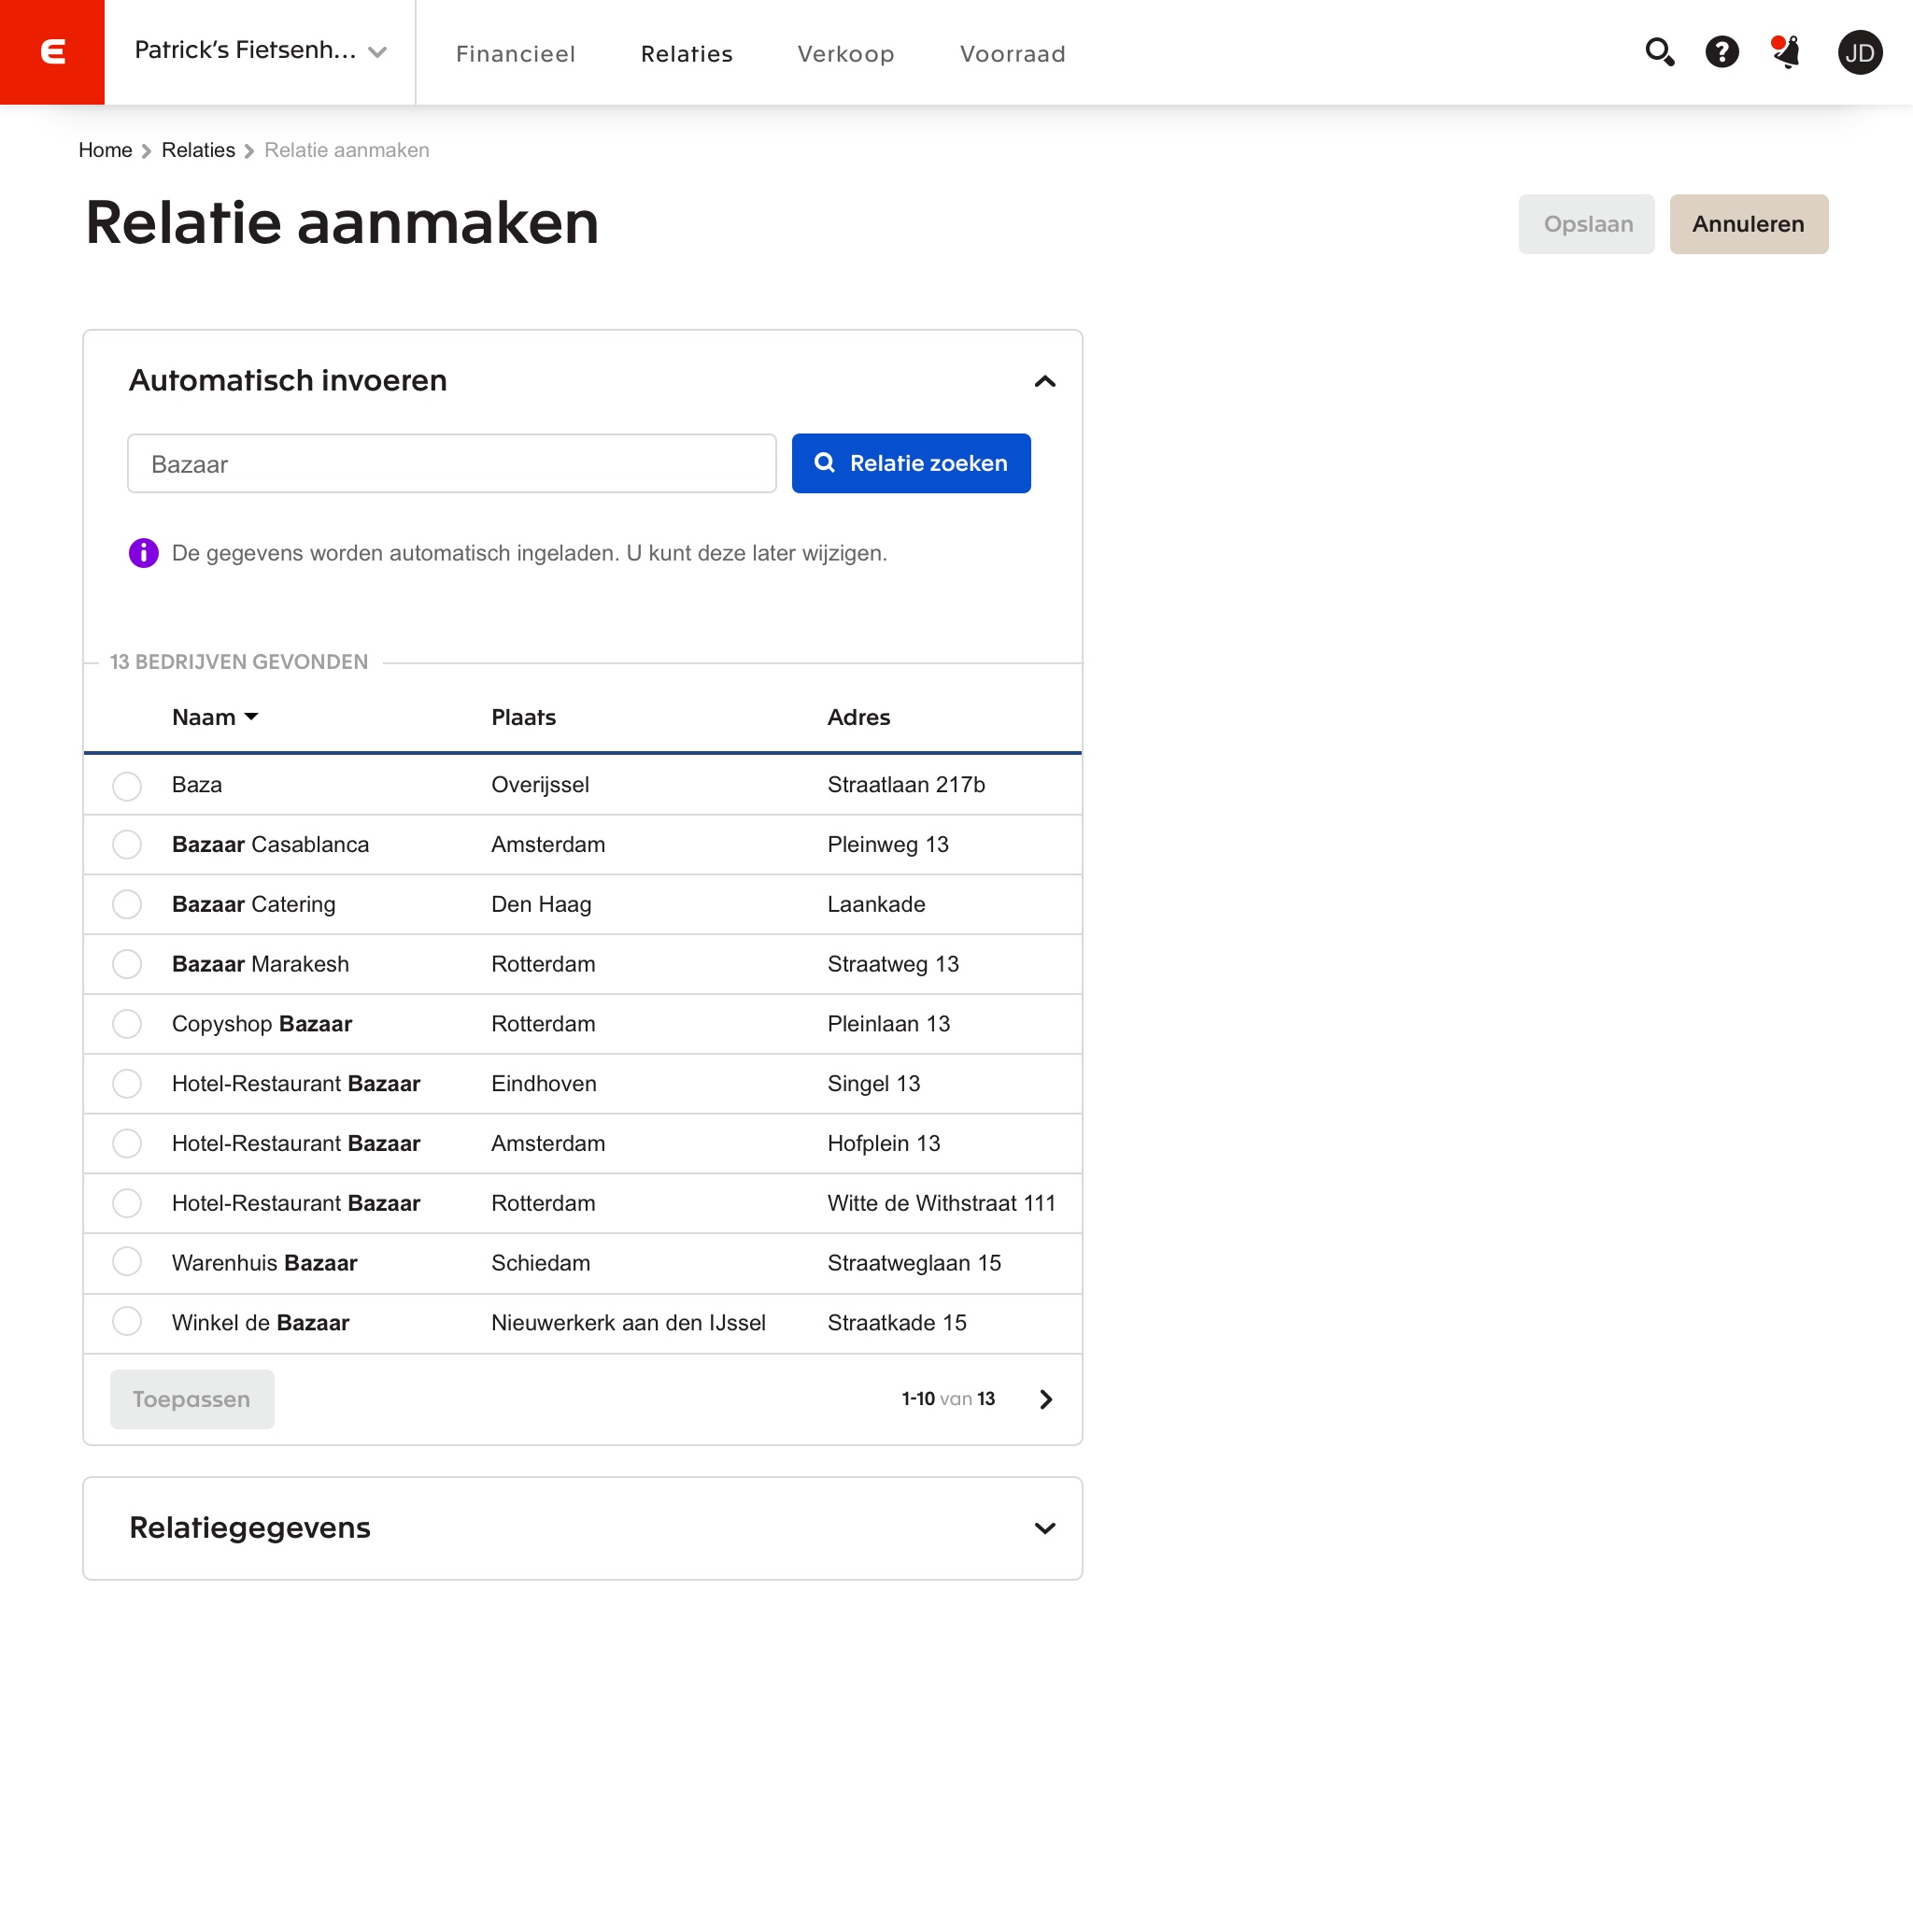Expand the Relatiegegevens section
Image resolution: width=1913 pixels, height=1932 pixels.
(1045, 1528)
